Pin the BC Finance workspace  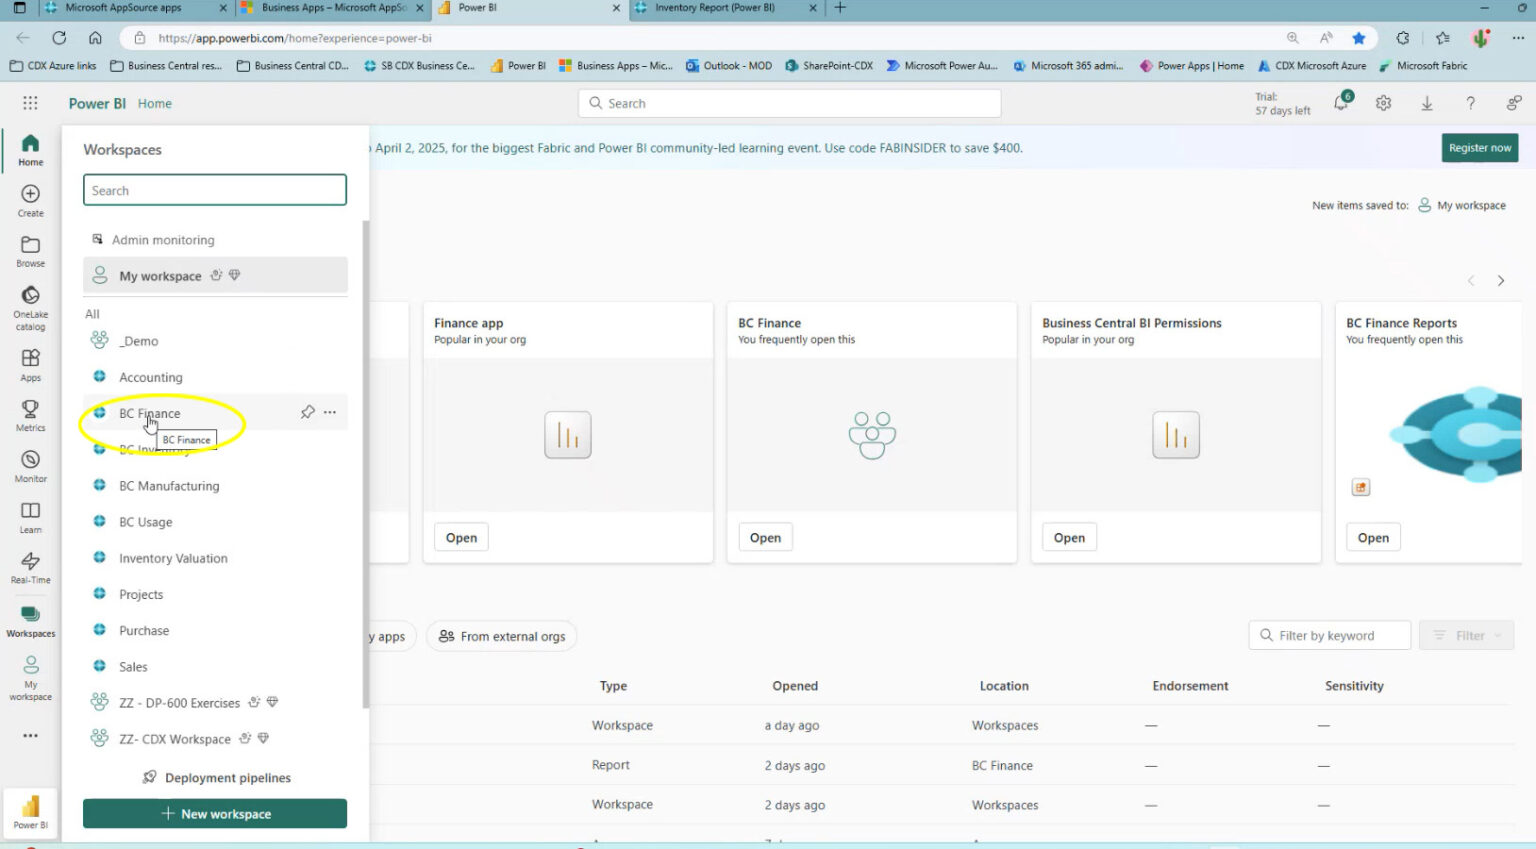pyautogui.click(x=308, y=412)
